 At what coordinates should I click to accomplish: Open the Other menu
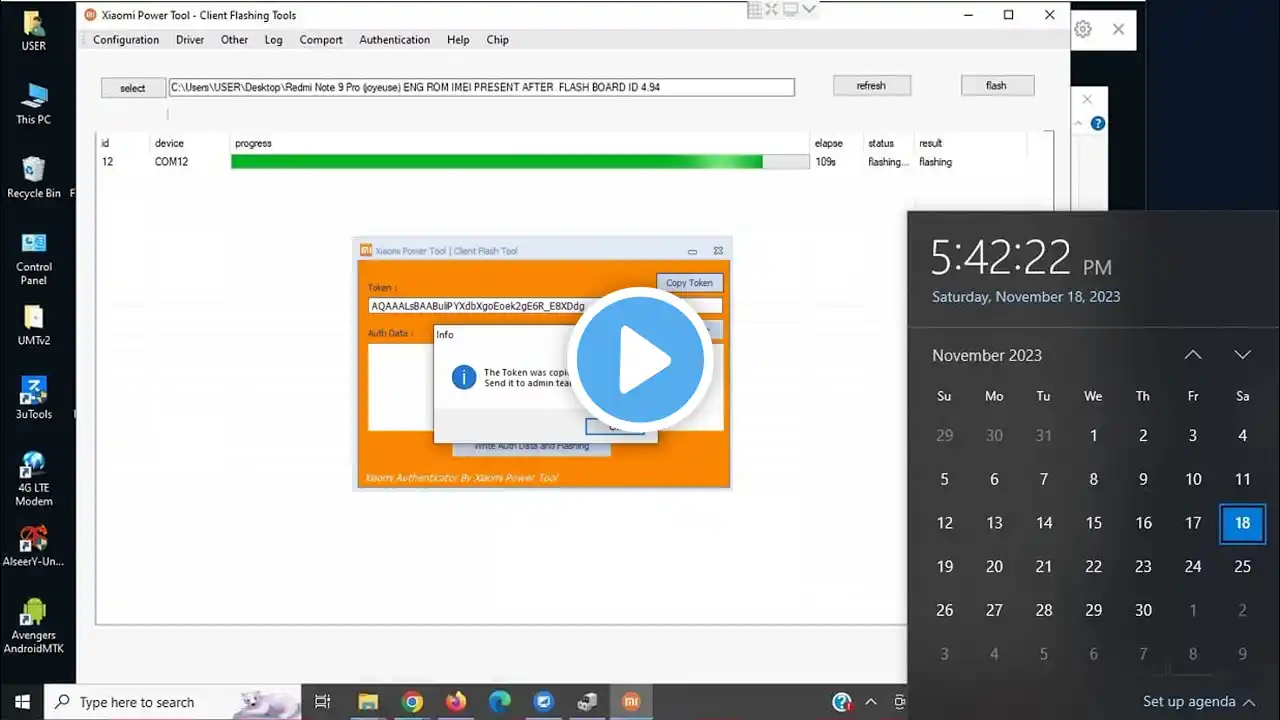[x=234, y=40]
